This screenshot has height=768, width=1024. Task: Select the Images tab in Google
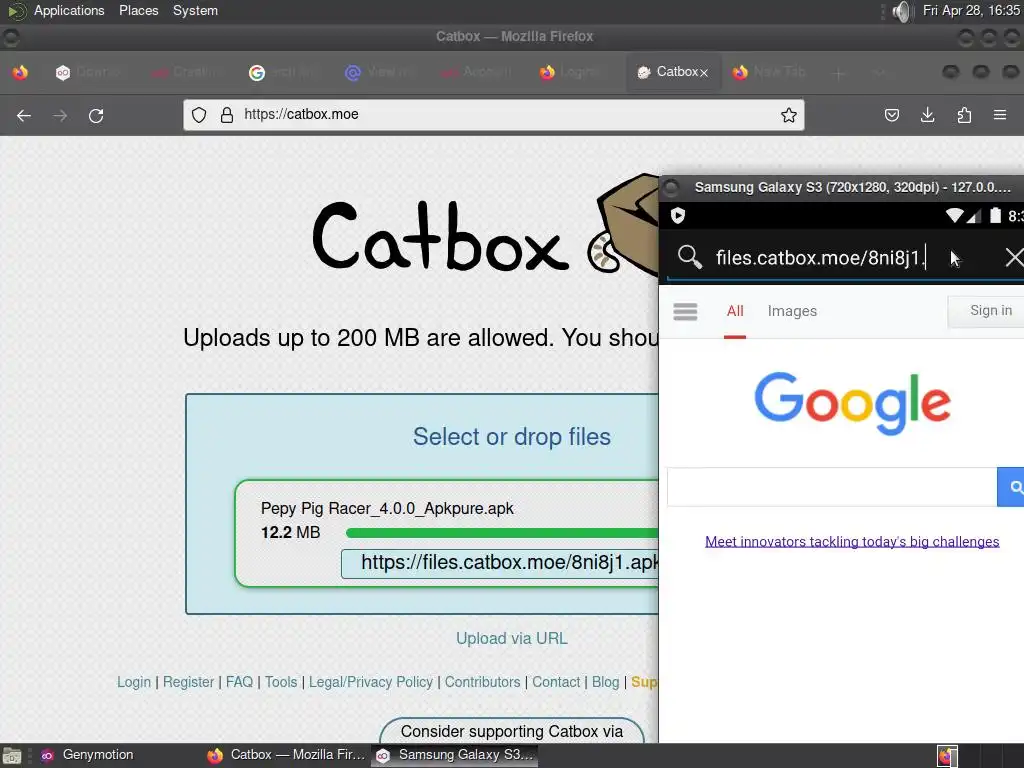pos(792,312)
